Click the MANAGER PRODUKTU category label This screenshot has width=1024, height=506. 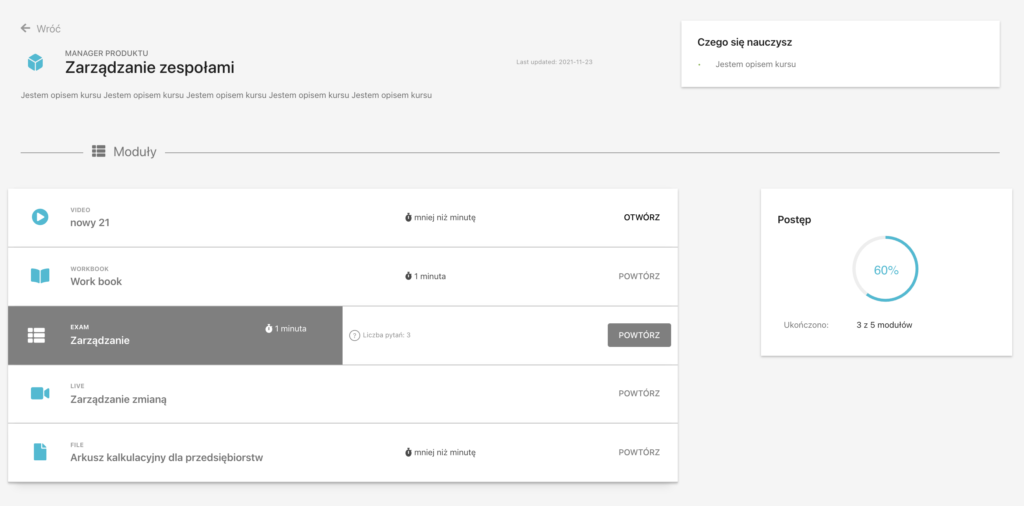(x=106, y=52)
